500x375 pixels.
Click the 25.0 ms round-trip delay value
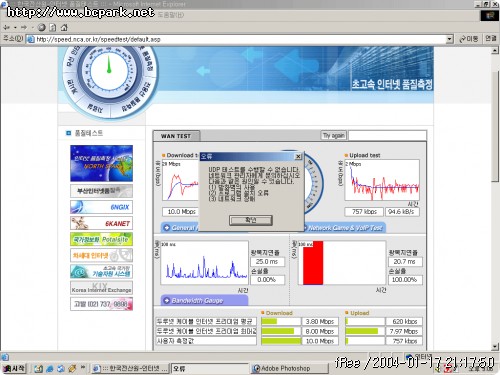tap(267, 262)
